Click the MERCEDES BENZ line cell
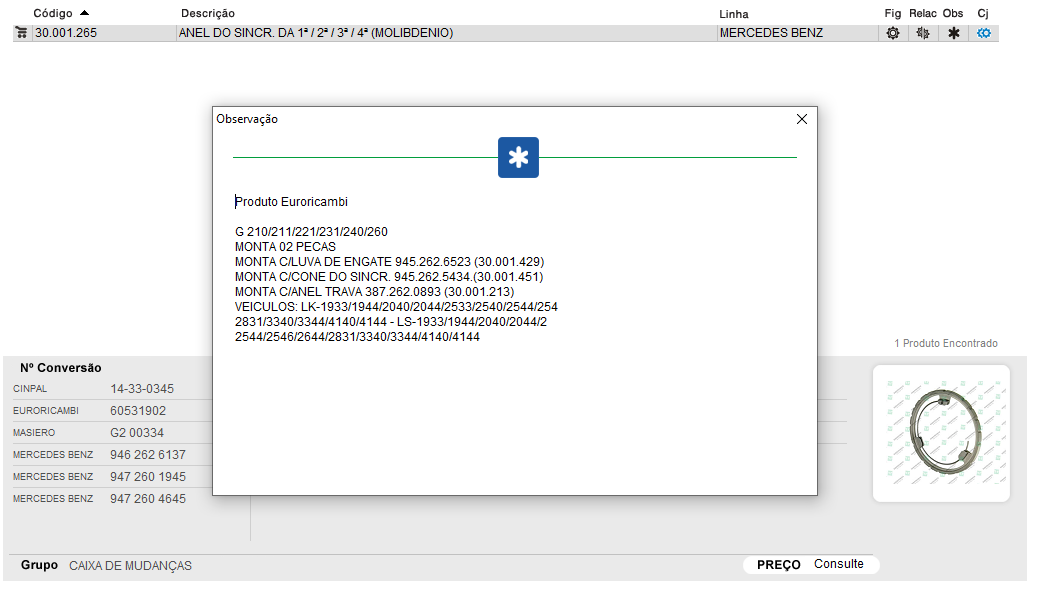This screenshot has height=593, width=1060. click(x=771, y=33)
